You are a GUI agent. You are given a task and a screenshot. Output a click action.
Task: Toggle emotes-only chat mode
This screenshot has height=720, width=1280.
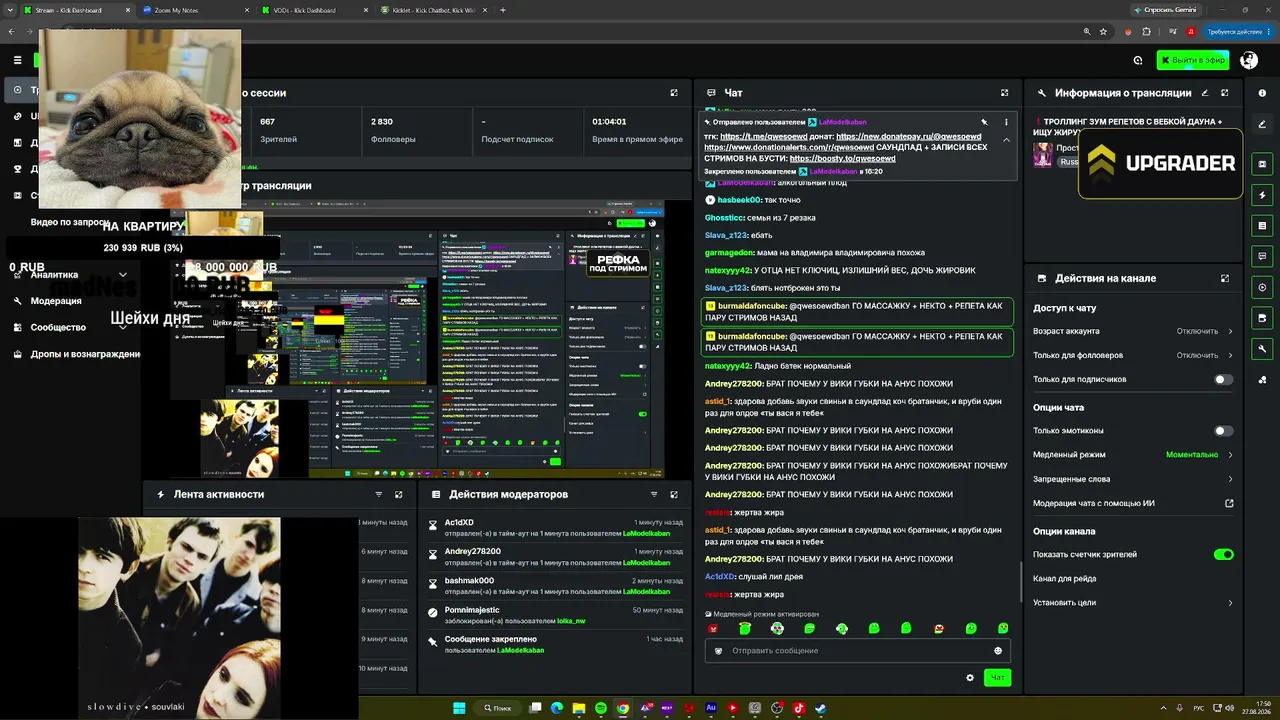[x=1223, y=431]
